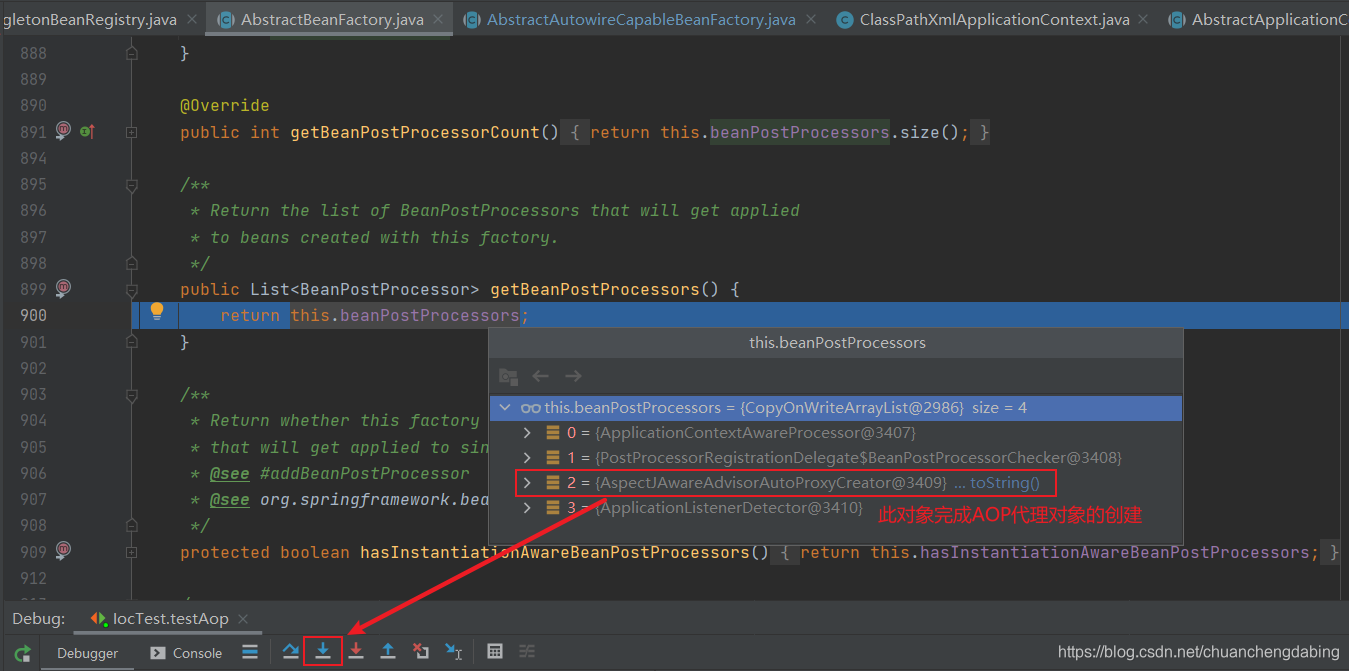Click the method breakpoint icon on line 899
Image resolution: width=1349 pixels, height=671 pixels.
(x=64, y=287)
